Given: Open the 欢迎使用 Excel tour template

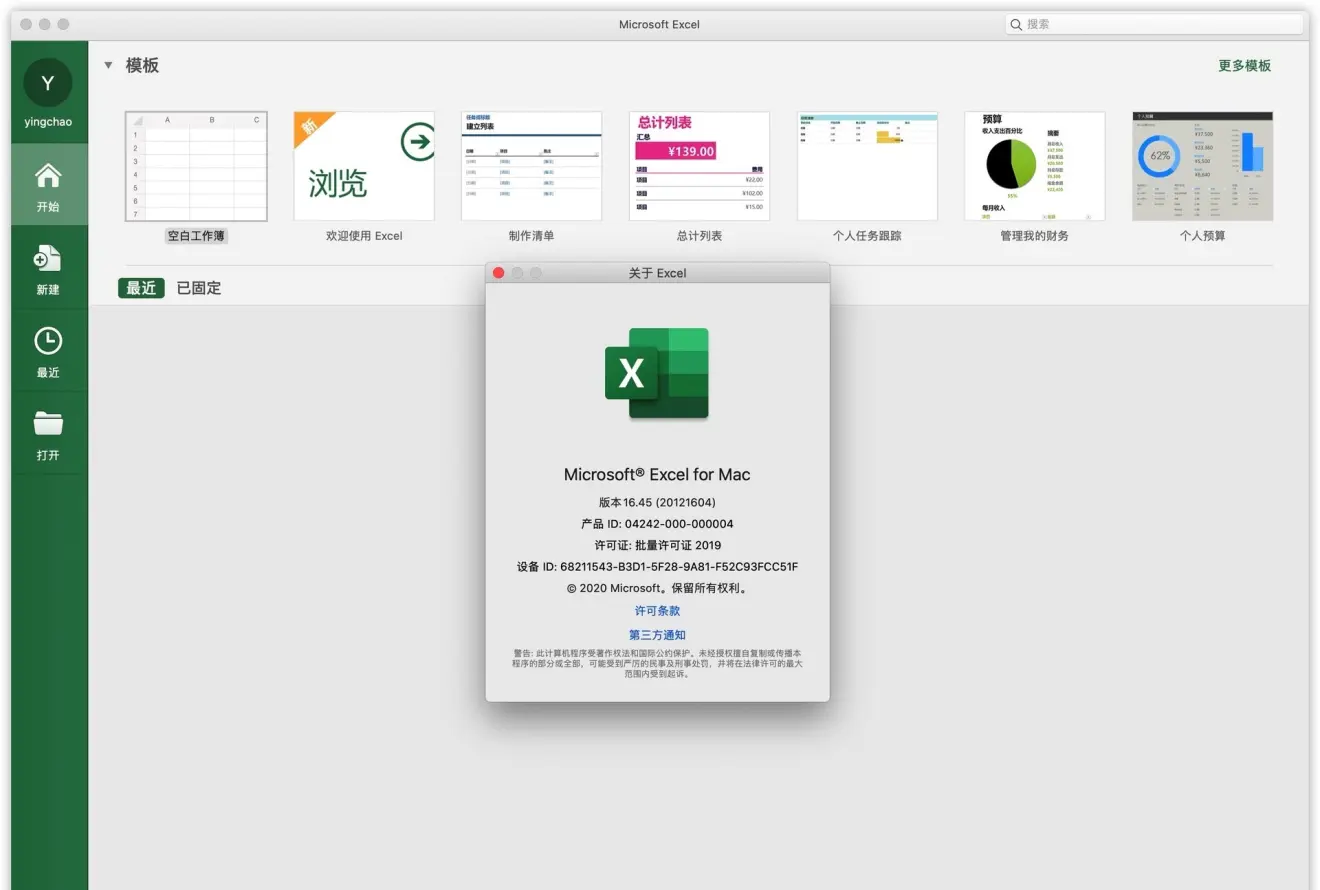Looking at the screenshot, I should click(x=364, y=166).
